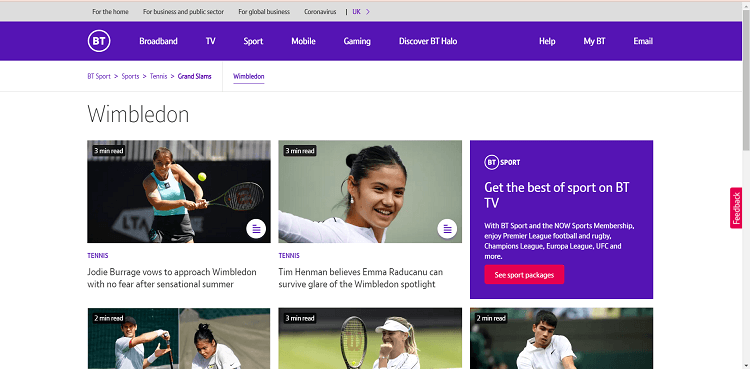Open the TV menu
Screen dimensions: 750x369
pyautogui.click(x=210, y=41)
